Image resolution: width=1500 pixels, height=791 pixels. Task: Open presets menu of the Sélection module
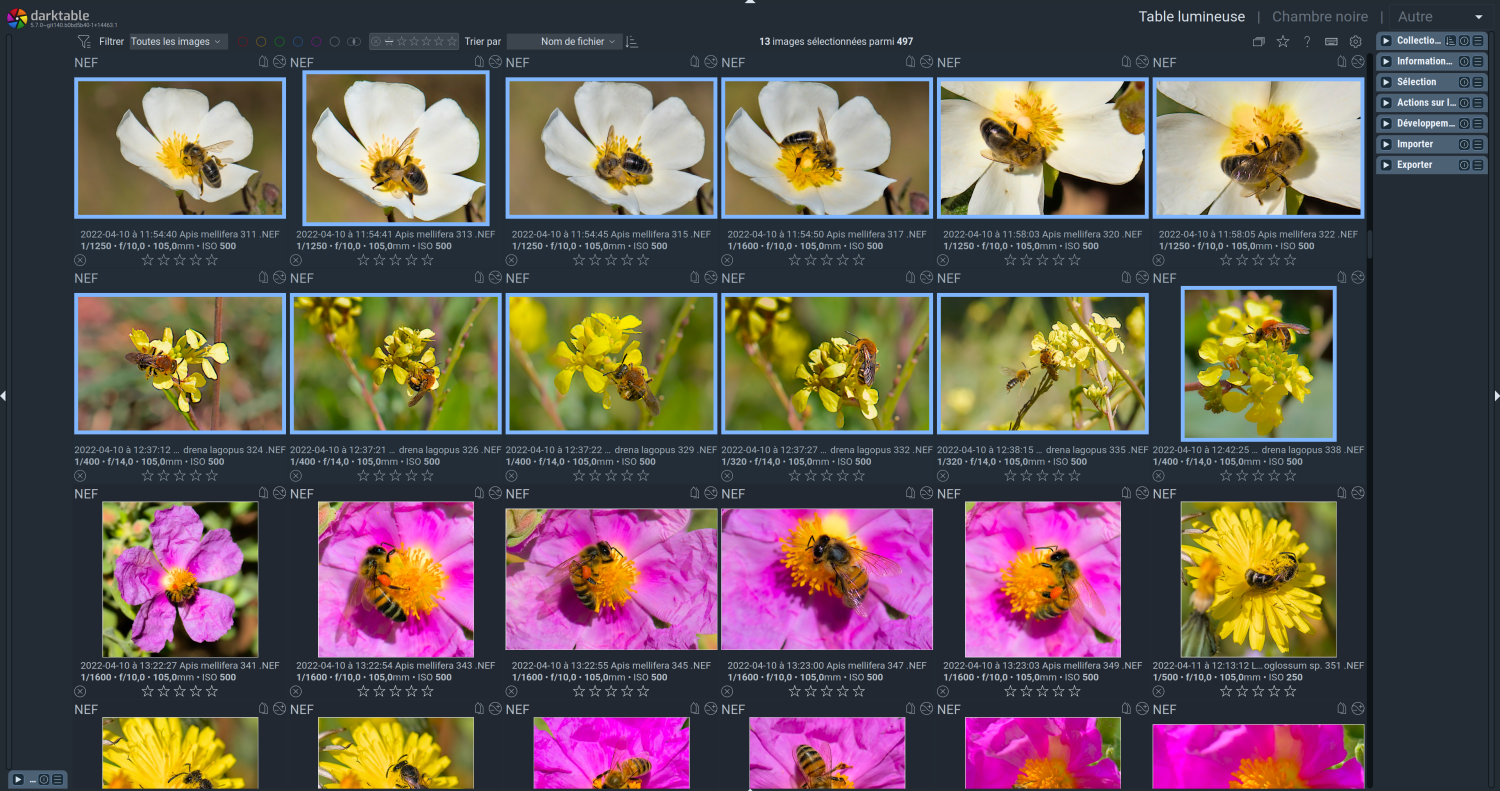tap(1478, 82)
